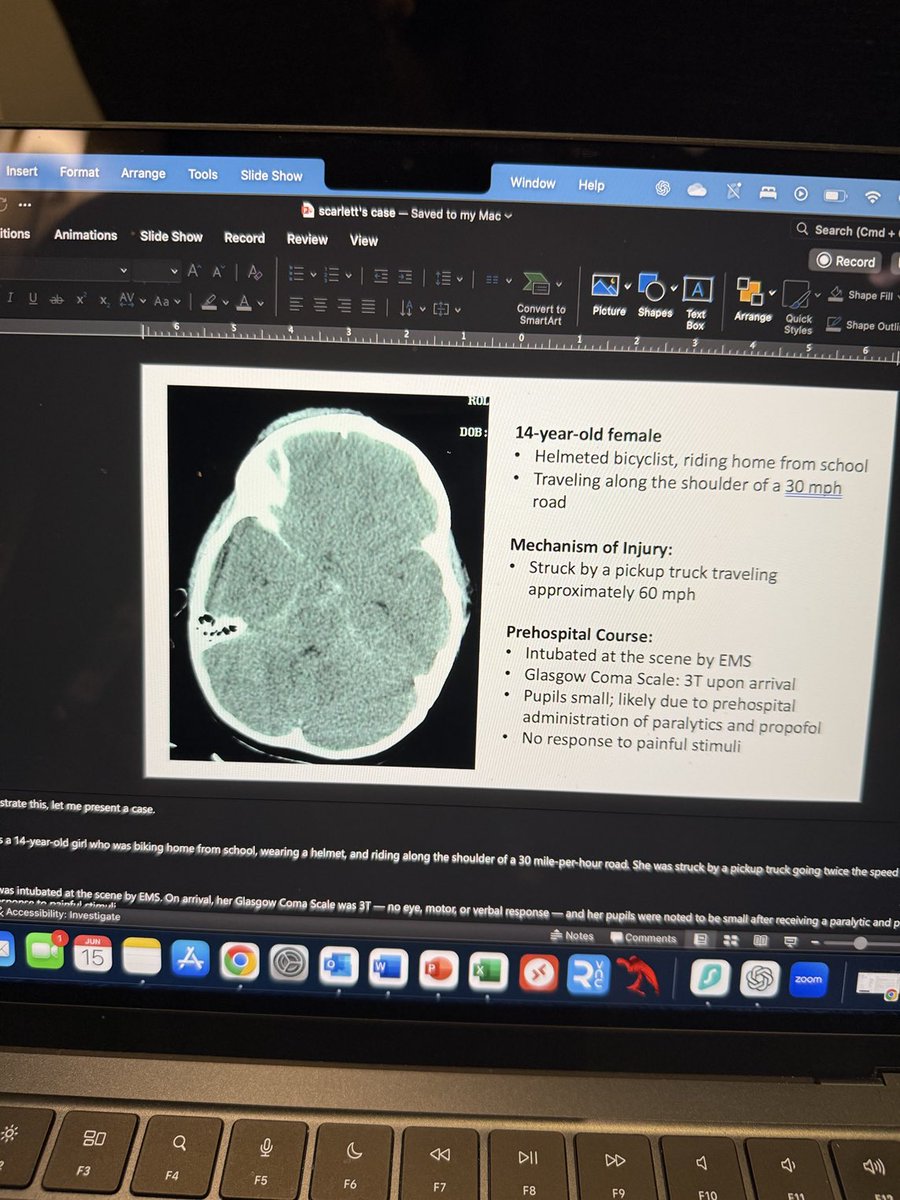The image size is (900, 1200).
Task: Increase the list indent level
Action: click(405, 276)
